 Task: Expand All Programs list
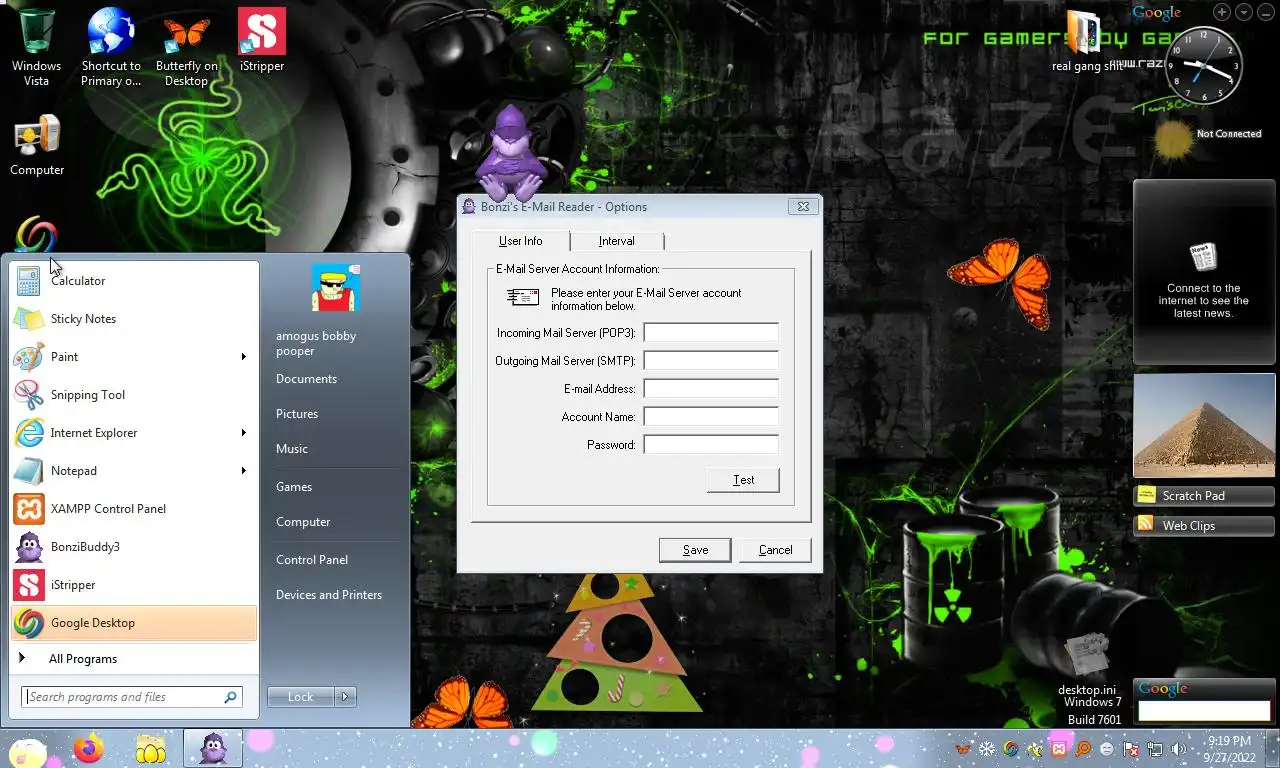(134, 659)
